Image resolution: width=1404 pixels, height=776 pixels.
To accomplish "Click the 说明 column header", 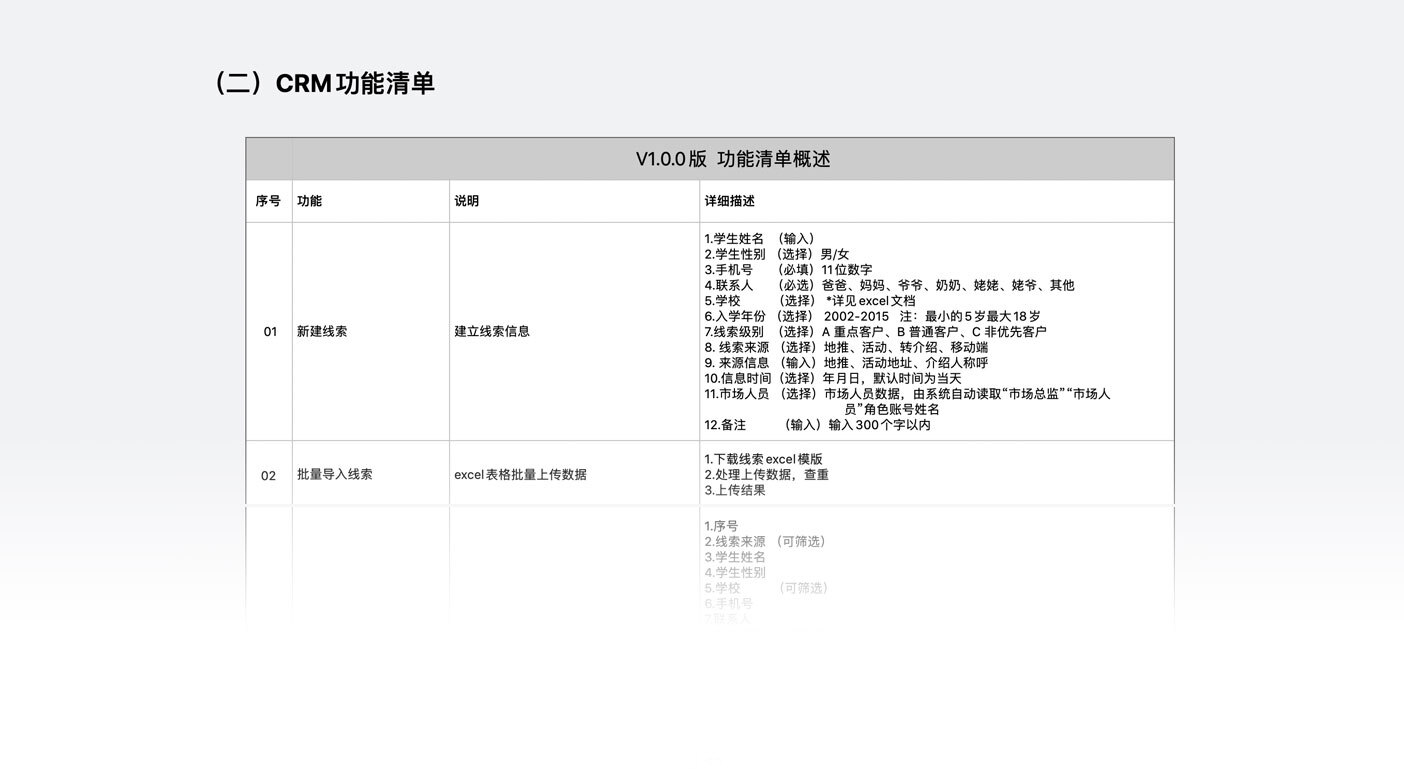I will 467,201.
